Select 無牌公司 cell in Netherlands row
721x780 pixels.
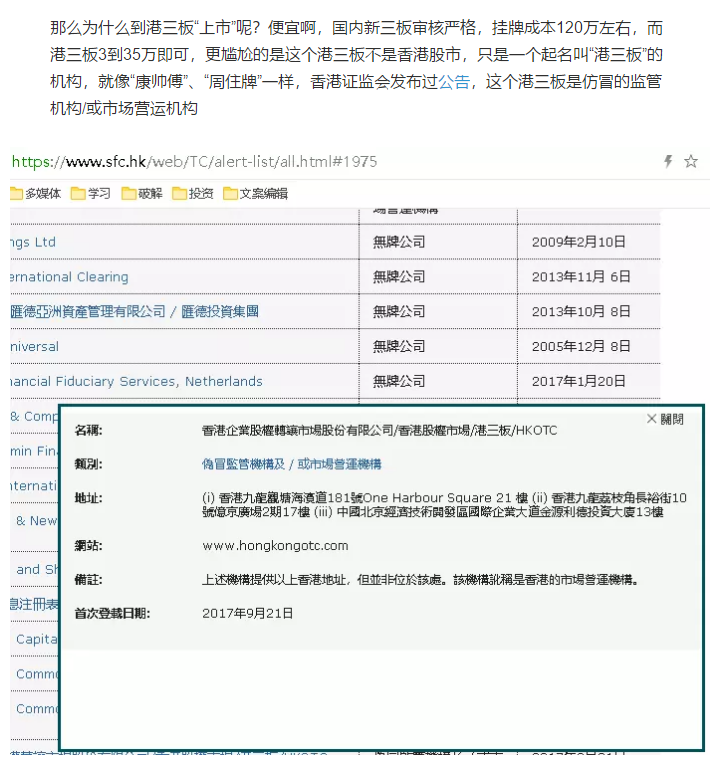pos(399,382)
